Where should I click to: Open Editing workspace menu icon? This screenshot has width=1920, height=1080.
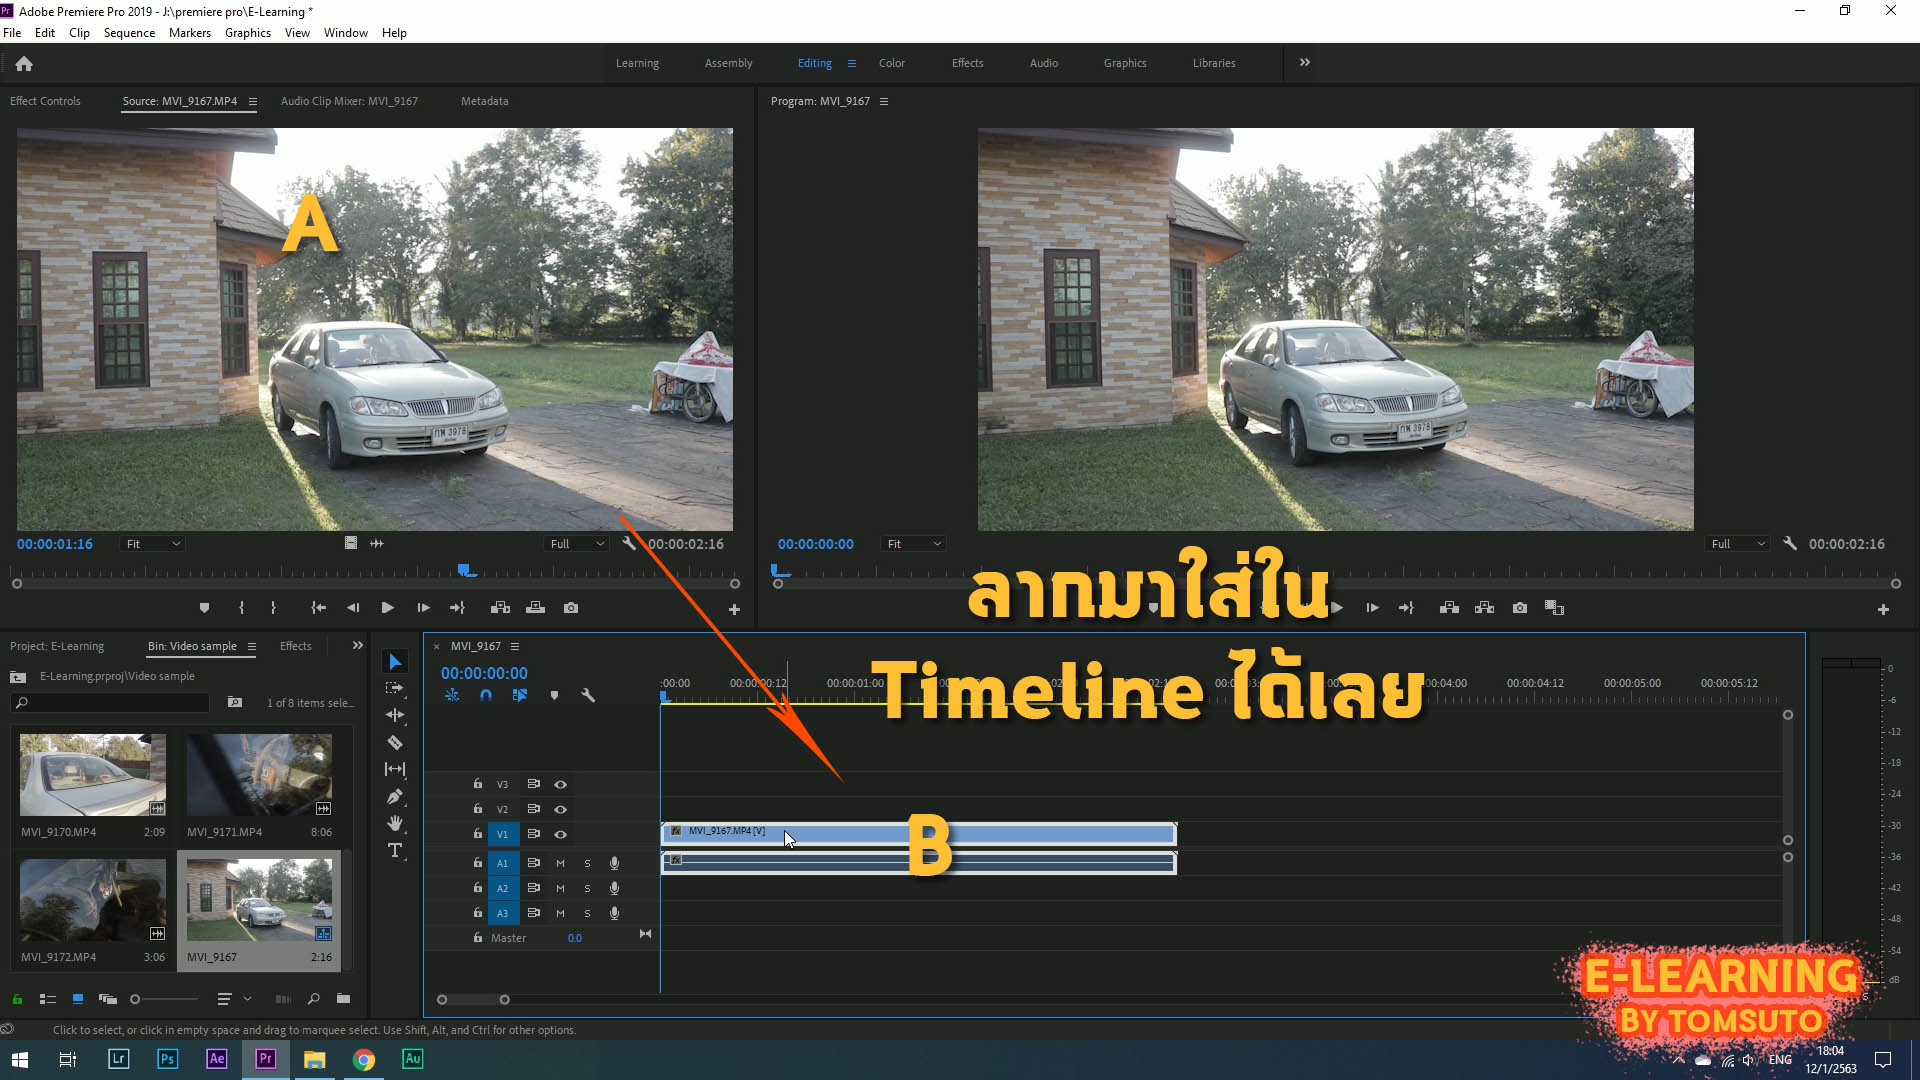[852, 63]
